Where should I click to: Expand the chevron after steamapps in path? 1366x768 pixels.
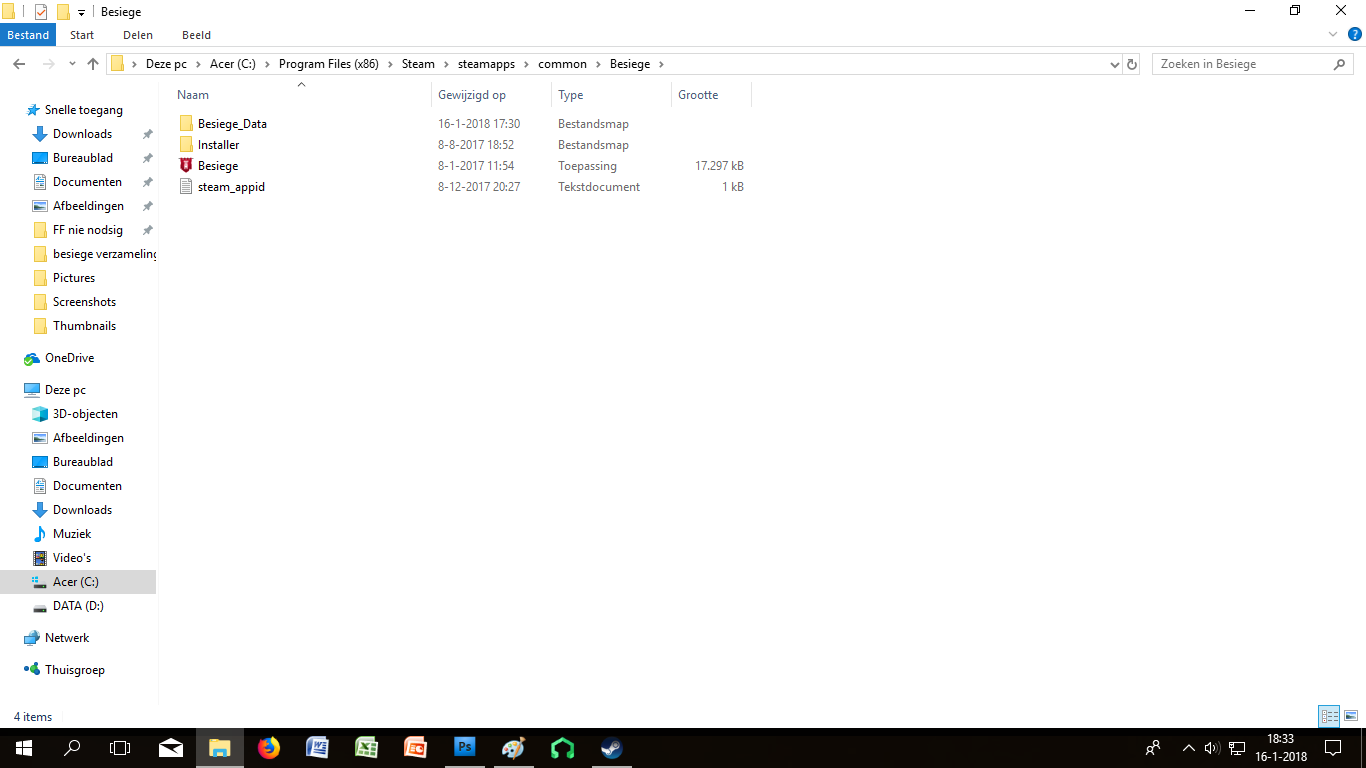pyautogui.click(x=525, y=64)
